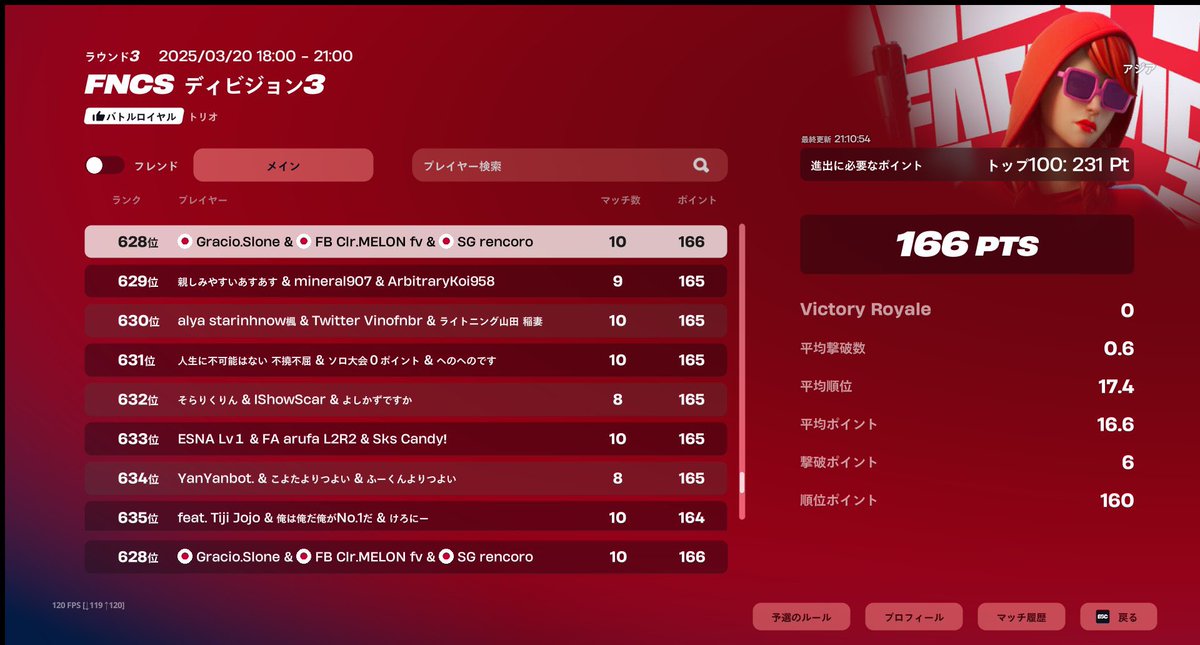Select highlighted 628位 row at list top
This screenshot has width=1200, height=645.
(x=405, y=242)
